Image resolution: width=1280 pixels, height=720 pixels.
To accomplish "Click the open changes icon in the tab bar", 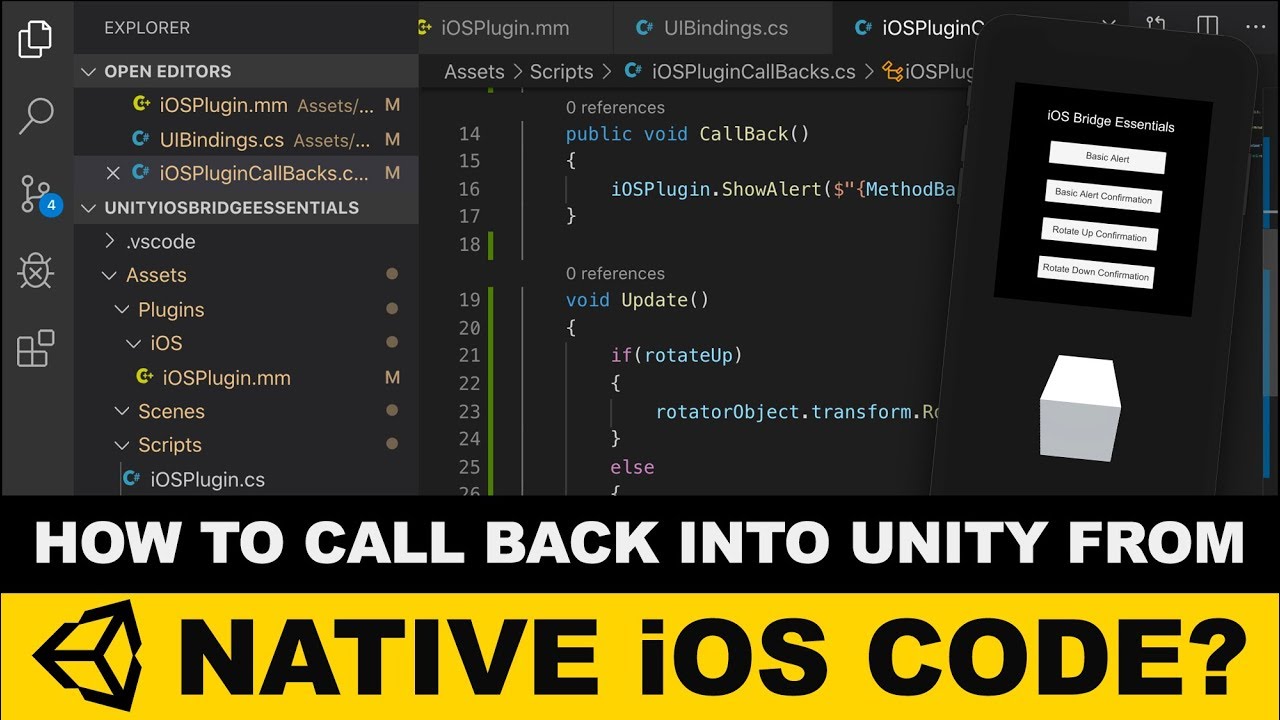I will [1156, 27].
